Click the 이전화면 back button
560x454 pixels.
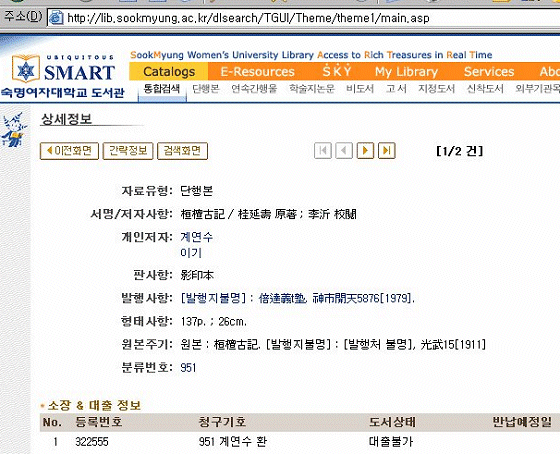[x=69, y=151]
